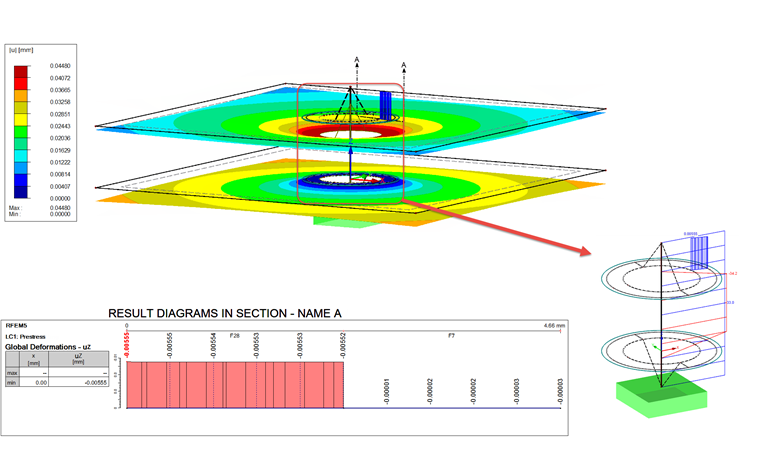
Task: Select the 'max' row label in the table
Action: [x=12, y=373]
